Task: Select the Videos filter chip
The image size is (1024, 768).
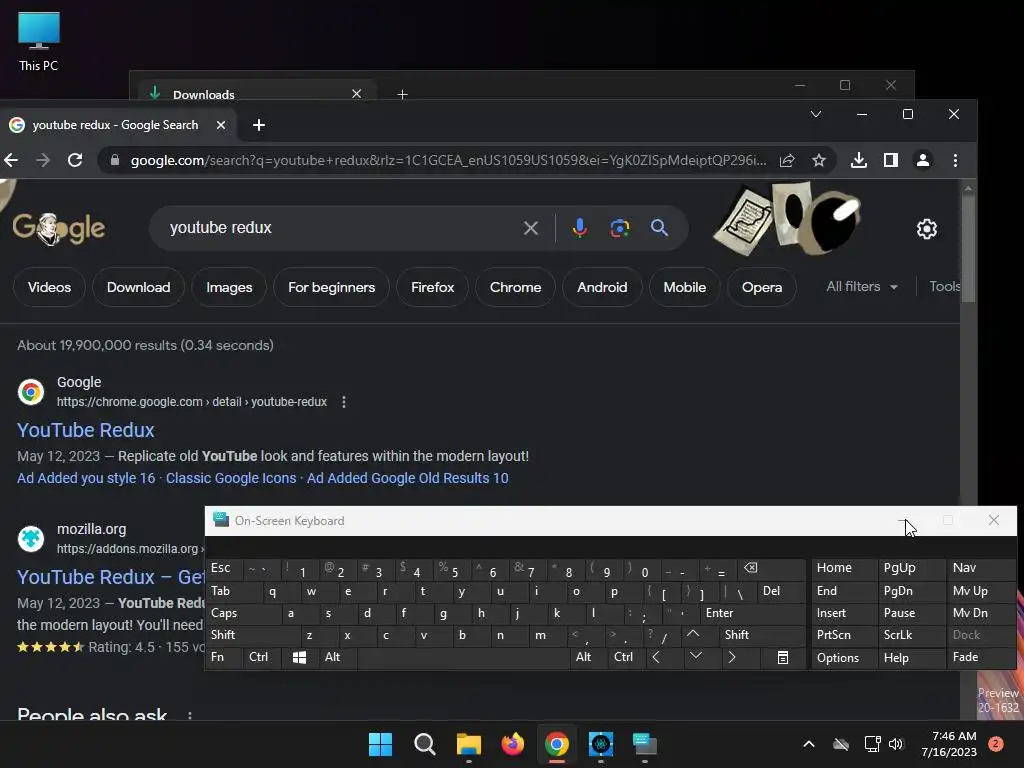Action: click(x=50, y=287)
